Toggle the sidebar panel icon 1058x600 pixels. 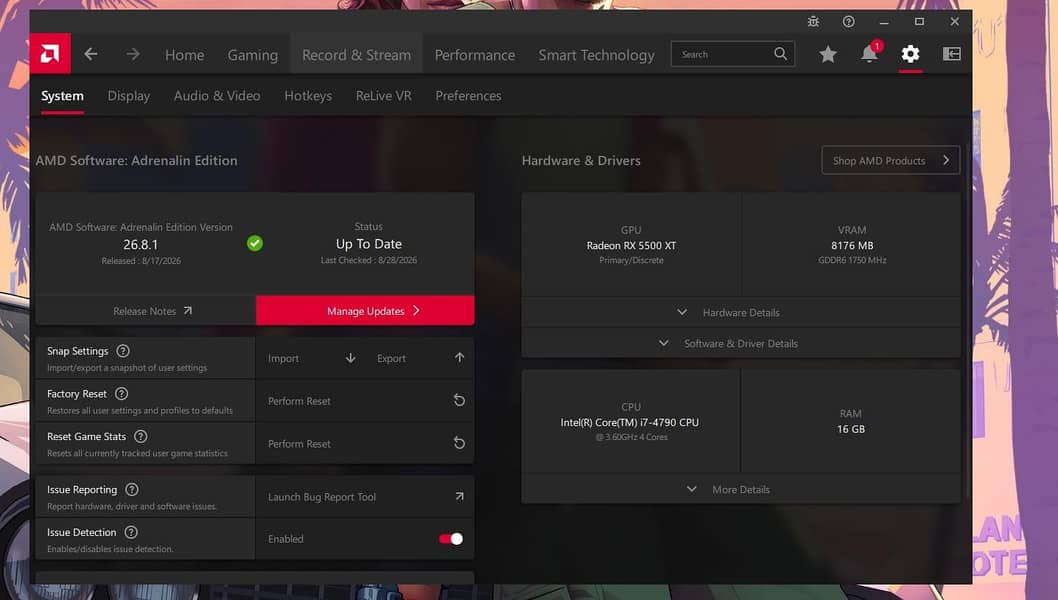tap(951, 54)
